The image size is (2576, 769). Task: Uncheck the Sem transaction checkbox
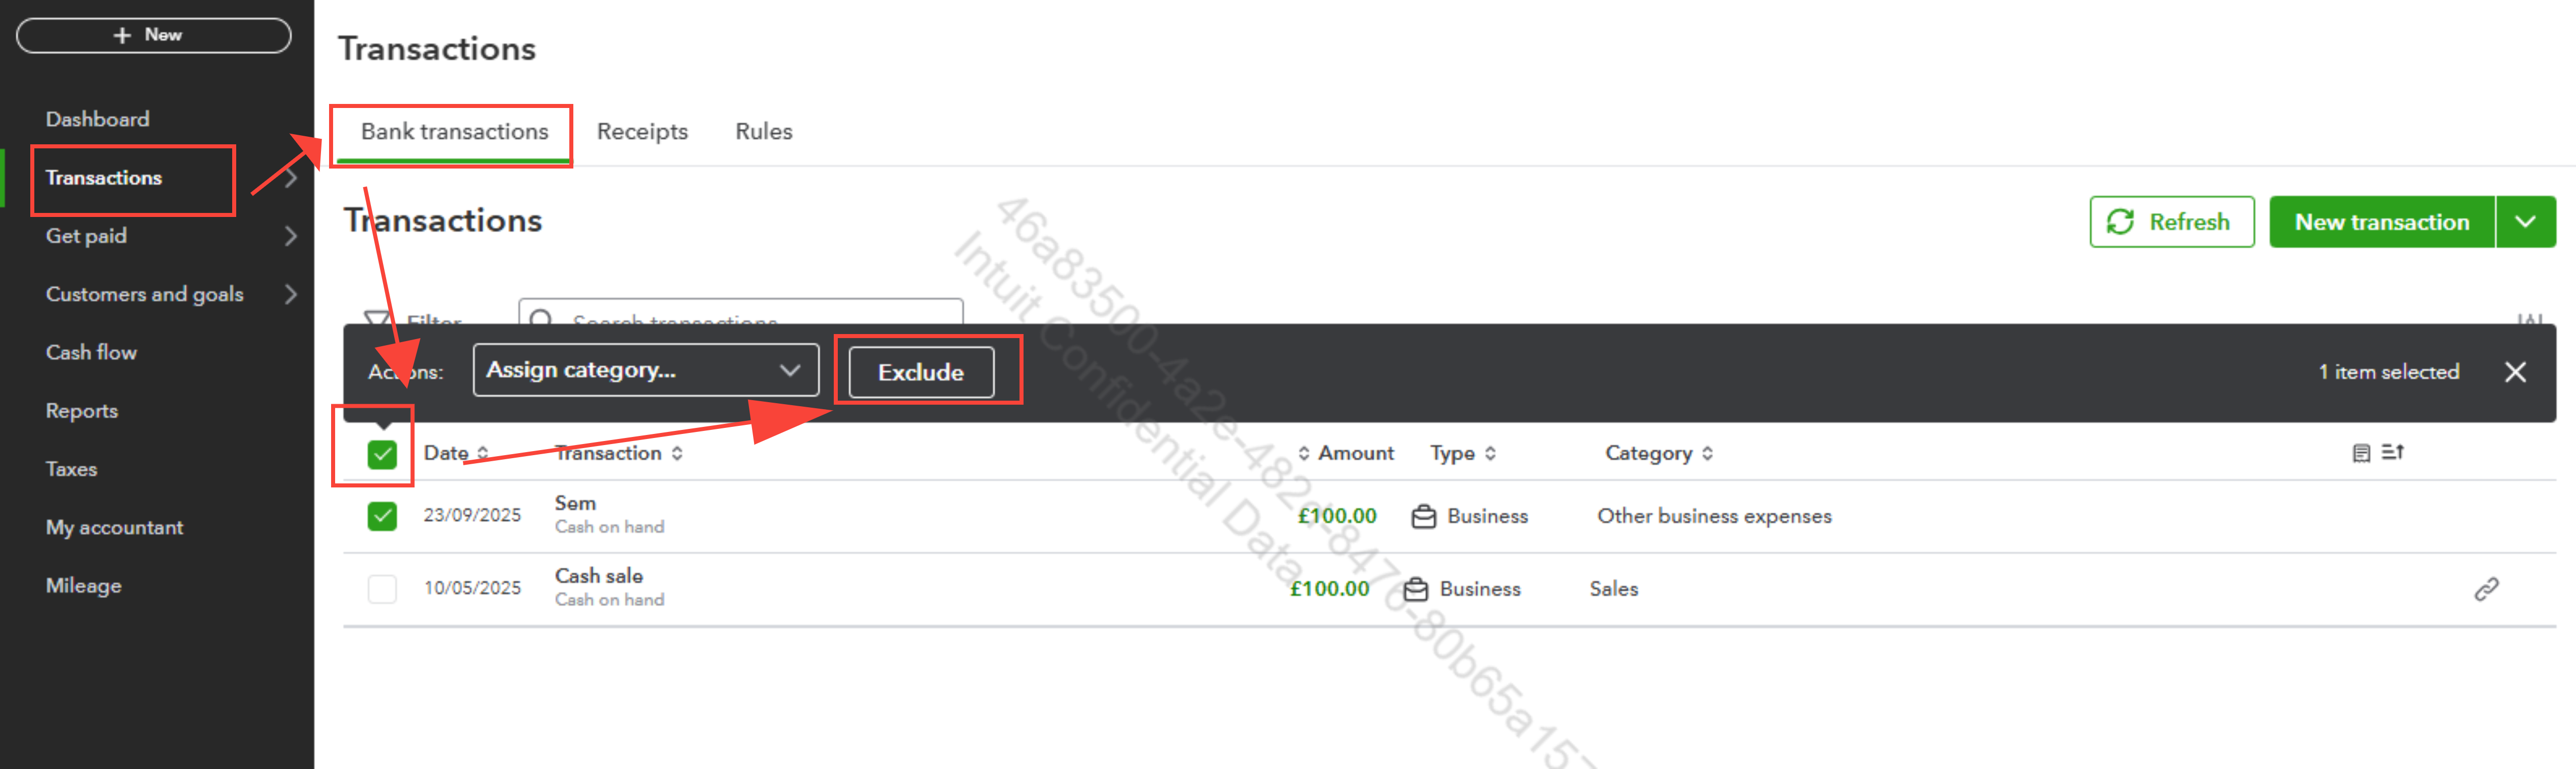coord(382,516)
